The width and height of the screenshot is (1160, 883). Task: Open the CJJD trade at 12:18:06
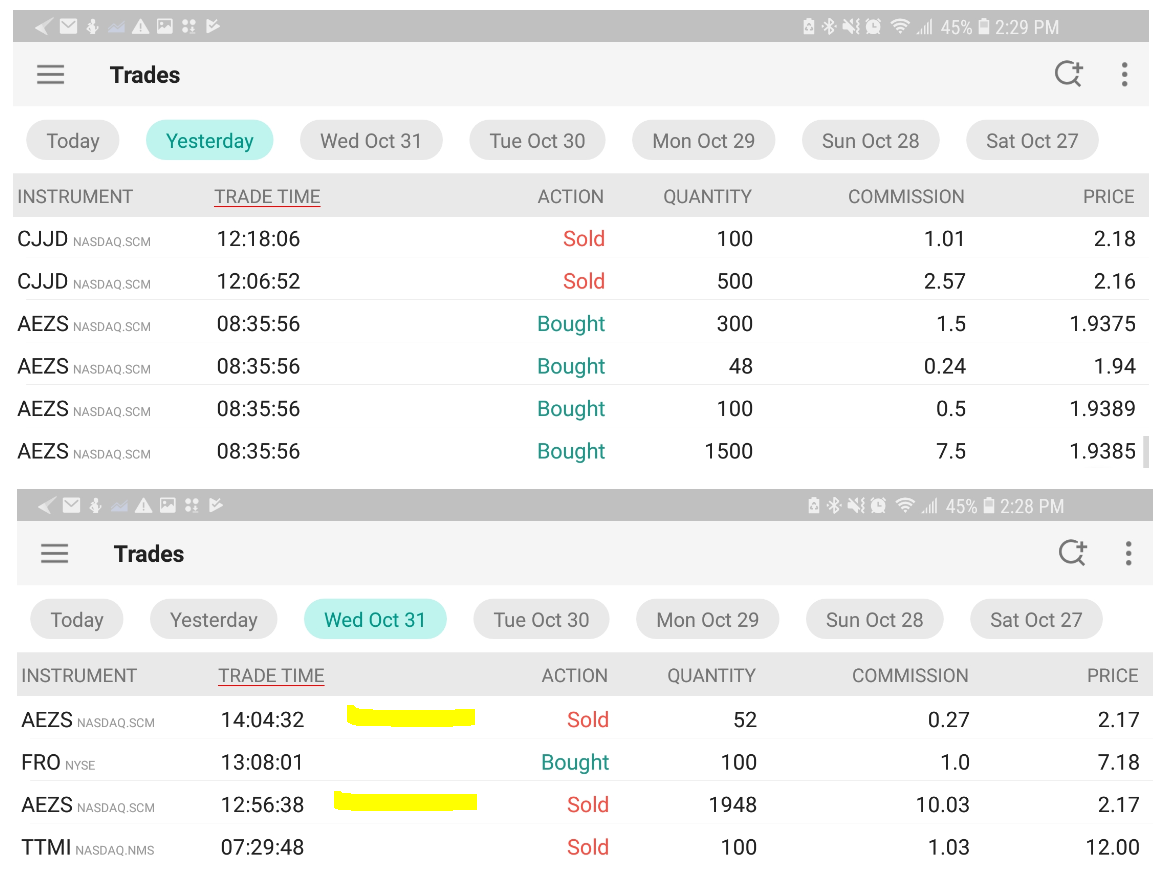tap(400, 239)
